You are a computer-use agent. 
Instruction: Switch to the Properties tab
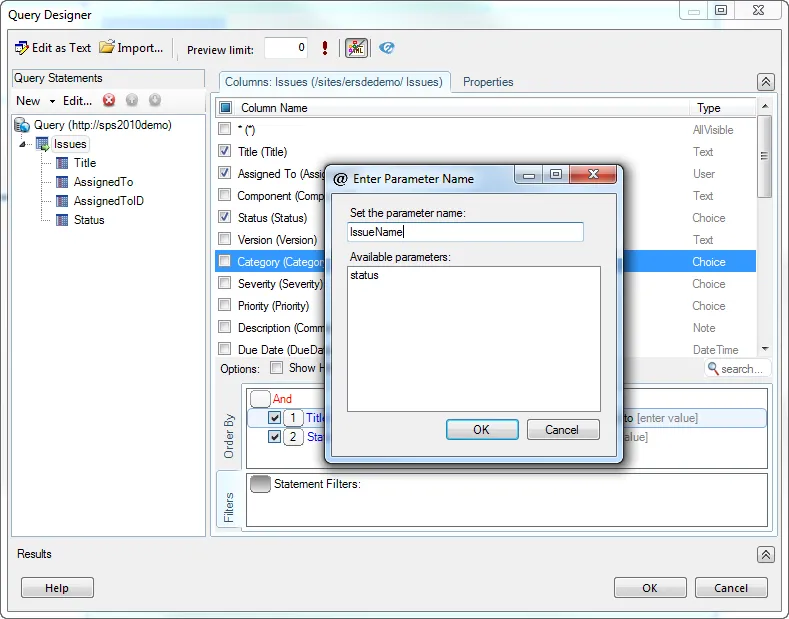[x=488, y=82]
